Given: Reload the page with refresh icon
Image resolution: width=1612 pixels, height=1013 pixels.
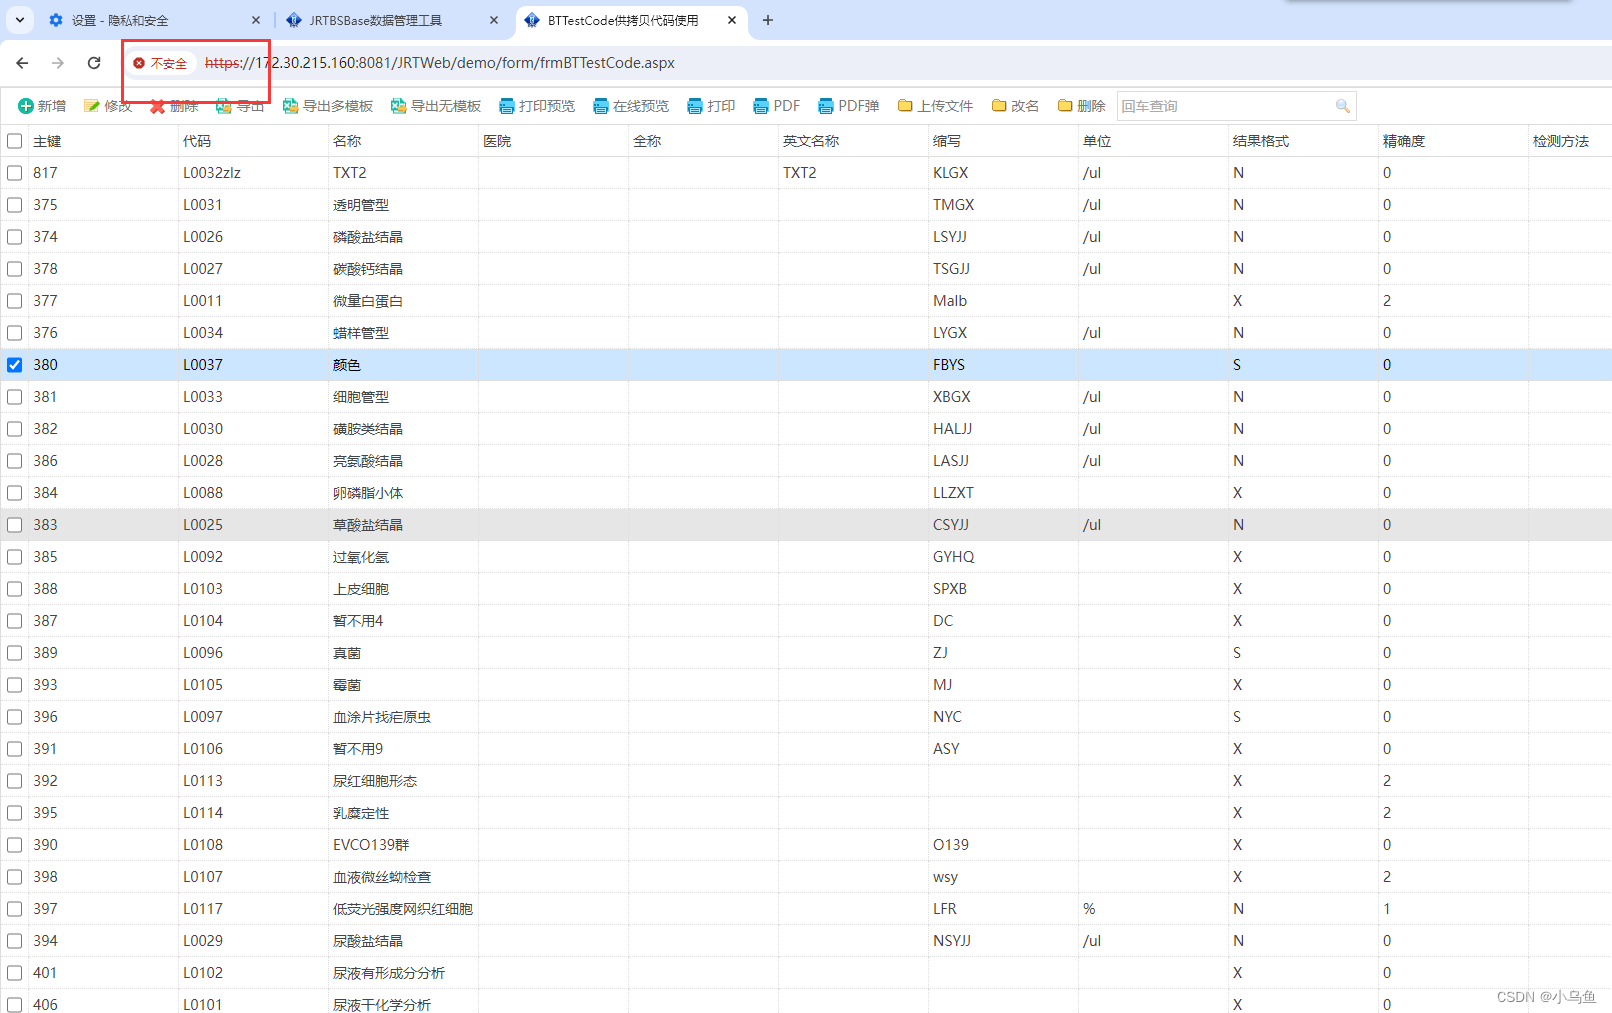Looking at the screenshot, I should 94,63.
